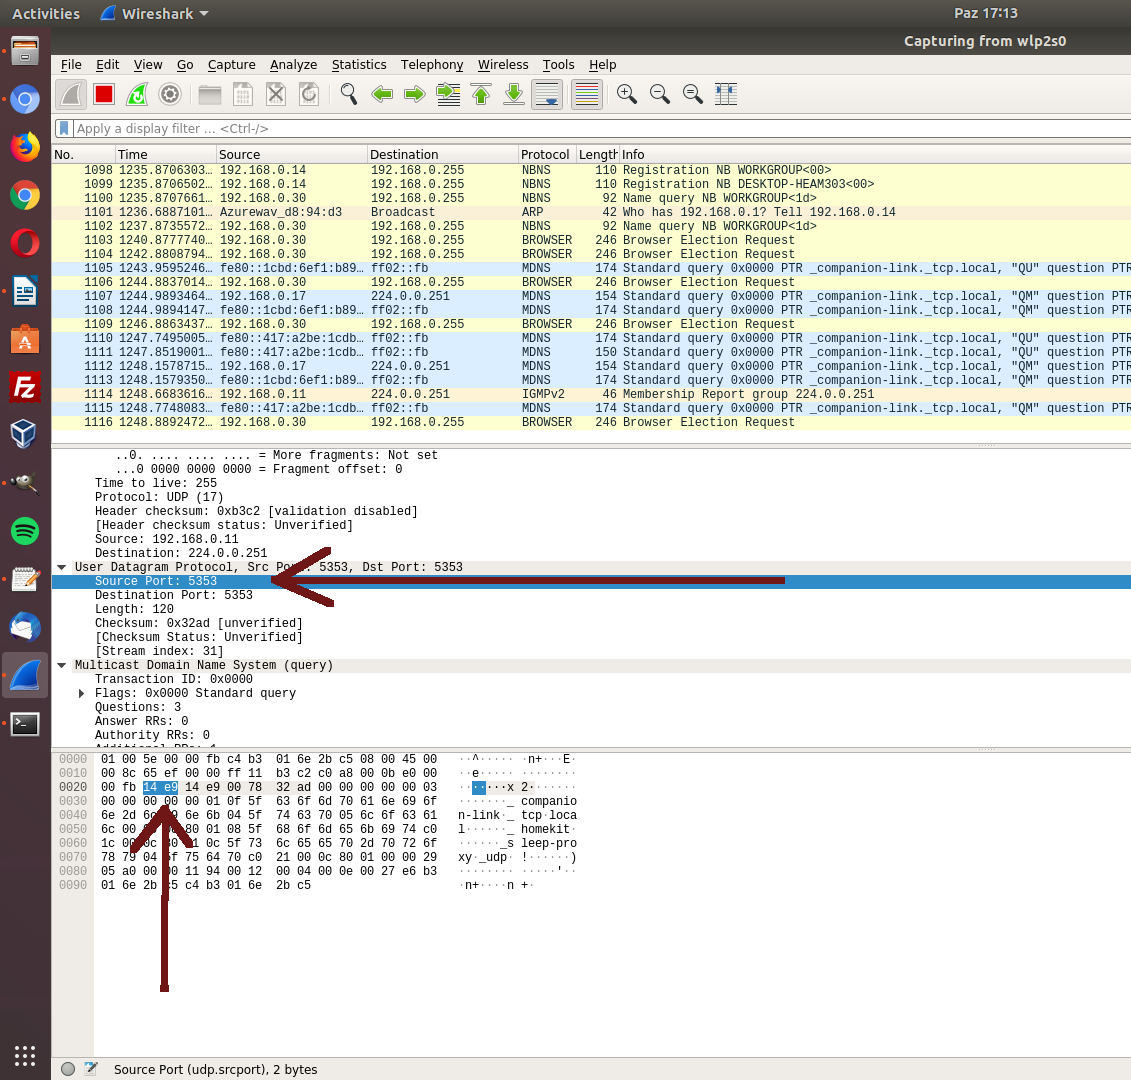The width and height of the screenshot is (1131, 1080).
Task: Select Checksum: 0x32ad [unverified] line
Action: [198, 623]
